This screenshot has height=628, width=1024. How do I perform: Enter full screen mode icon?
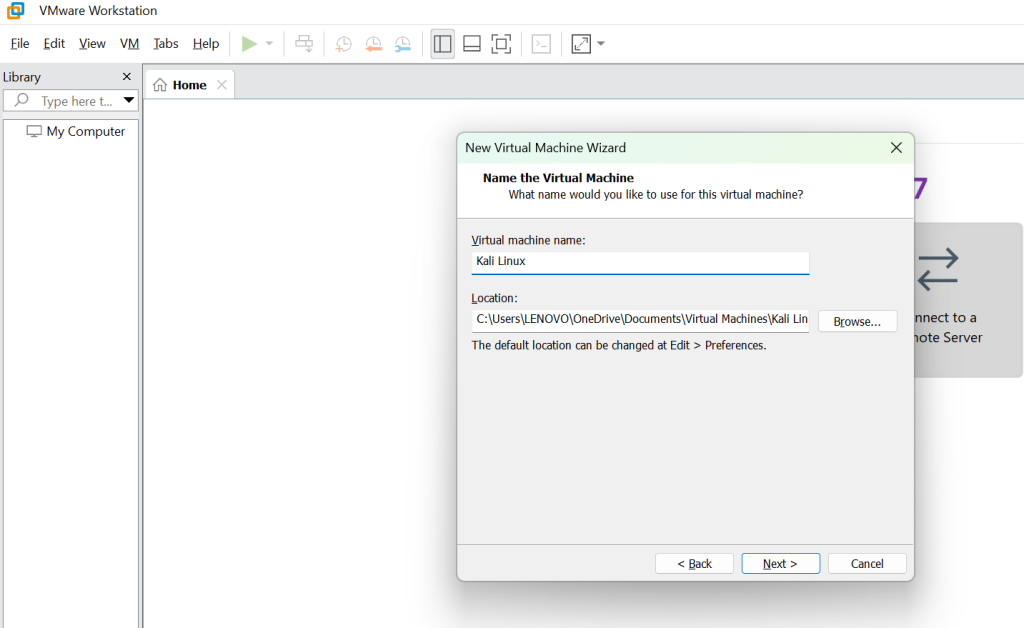(x=501, y=44)
